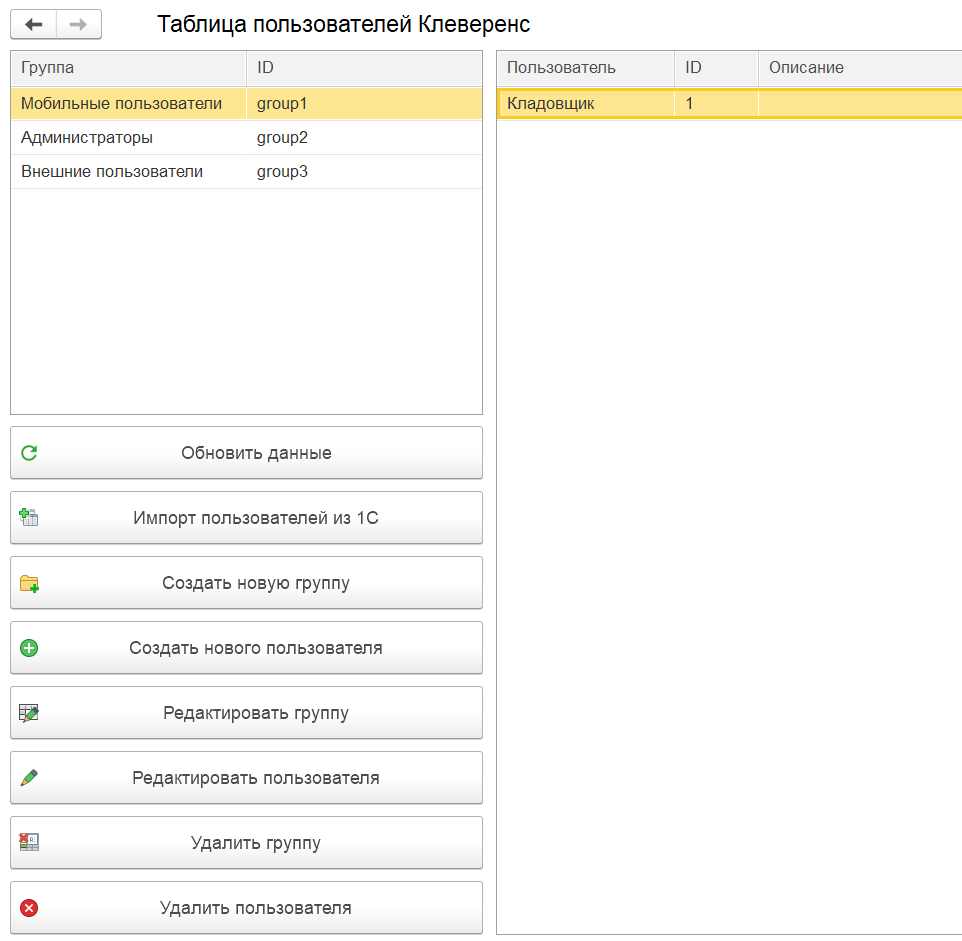Sort by the Группа column header
Image resolution: width=962 pixels, height=941 pixels.
coord(127,68)
